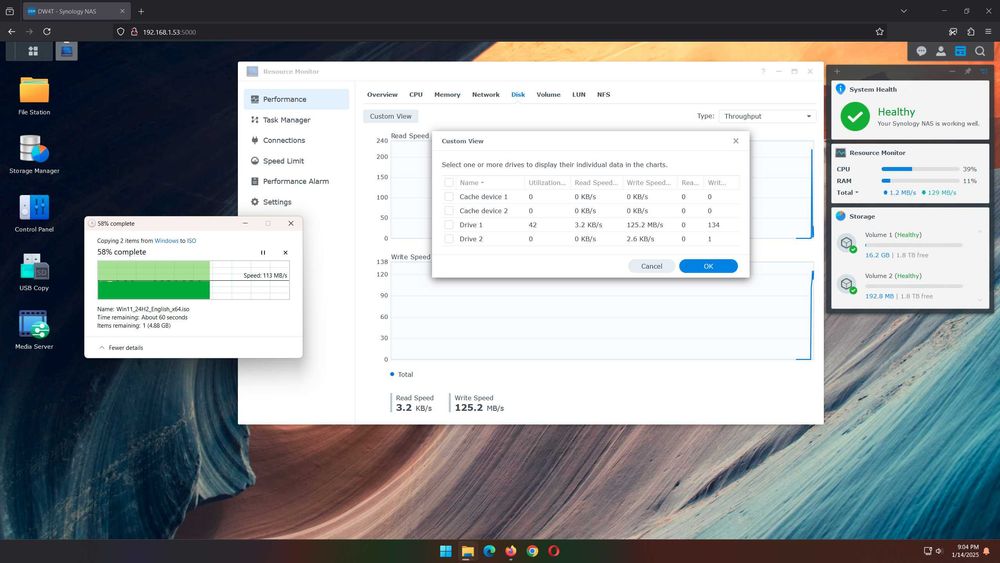Viewport: 1000px width, 563px height.
Task: Cancel the file copy with the X button
Action: [285, 252]
